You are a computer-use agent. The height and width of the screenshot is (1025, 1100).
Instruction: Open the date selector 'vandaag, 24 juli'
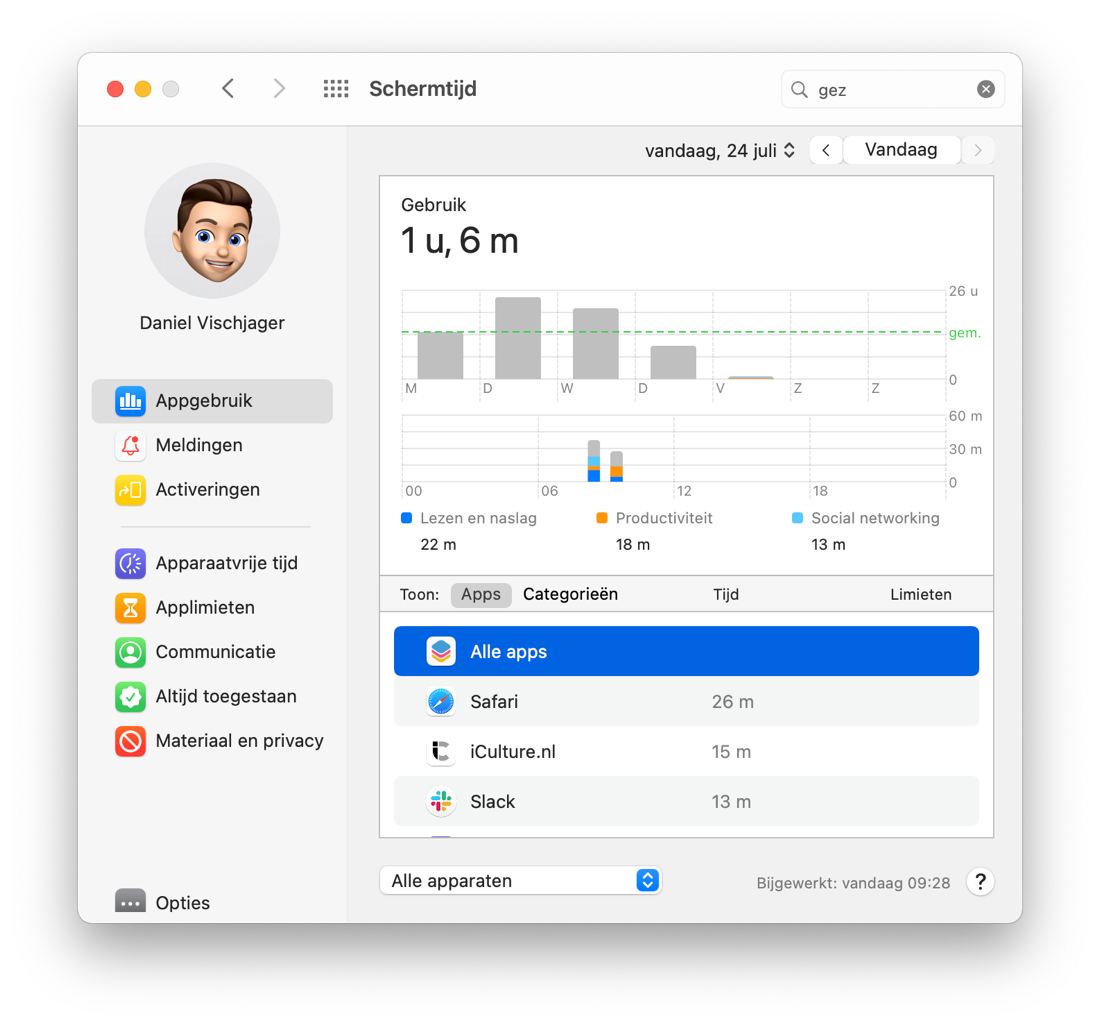[720, 151]
